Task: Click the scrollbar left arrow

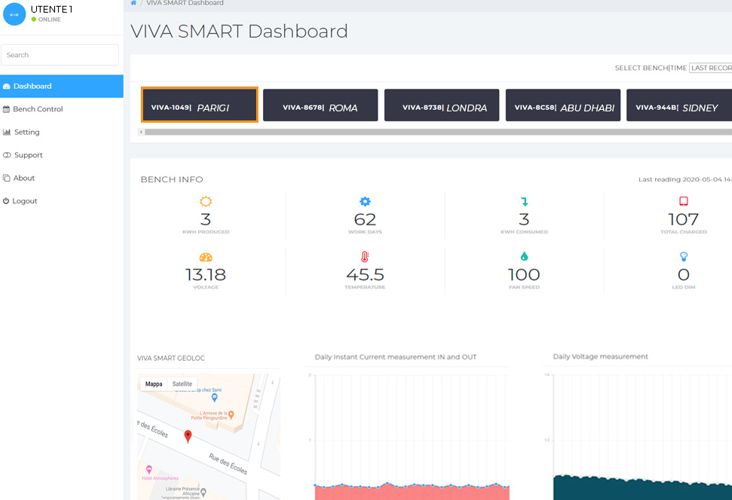Action: (141, 132)
